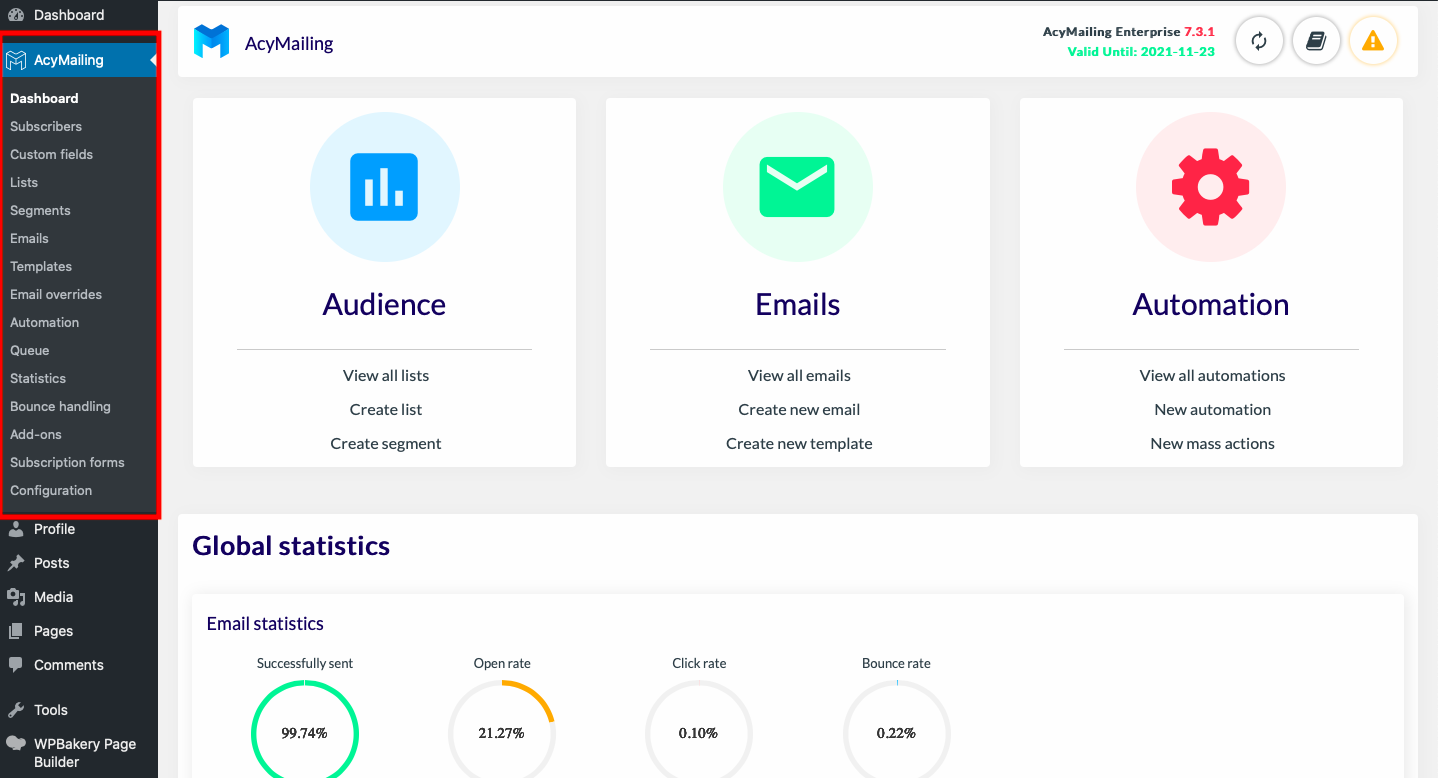Open Subscribers in AcyMailing submenu
This screenshot has height=778, width=1438.
click(46, 126)
